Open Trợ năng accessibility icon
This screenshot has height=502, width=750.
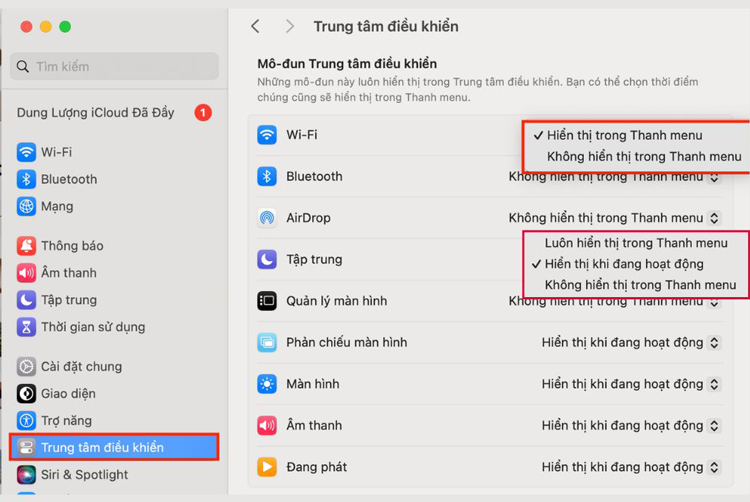click(26, 421)
